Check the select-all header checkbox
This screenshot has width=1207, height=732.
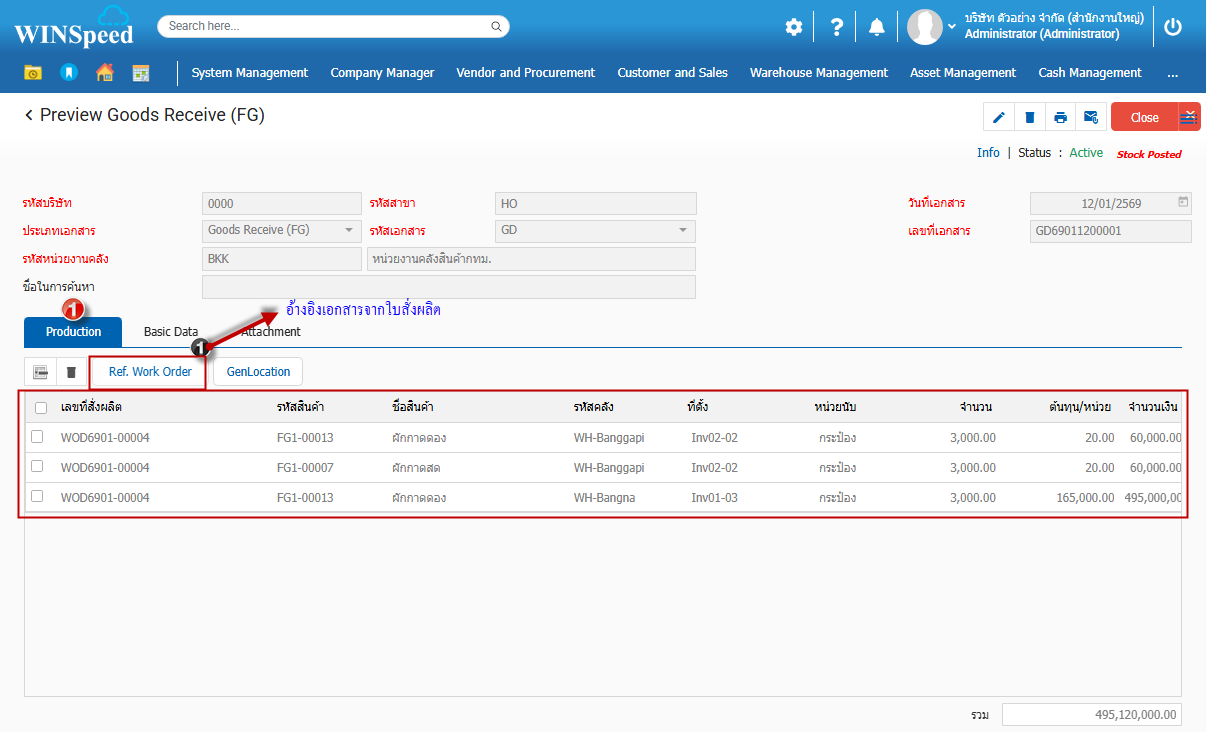41,408
